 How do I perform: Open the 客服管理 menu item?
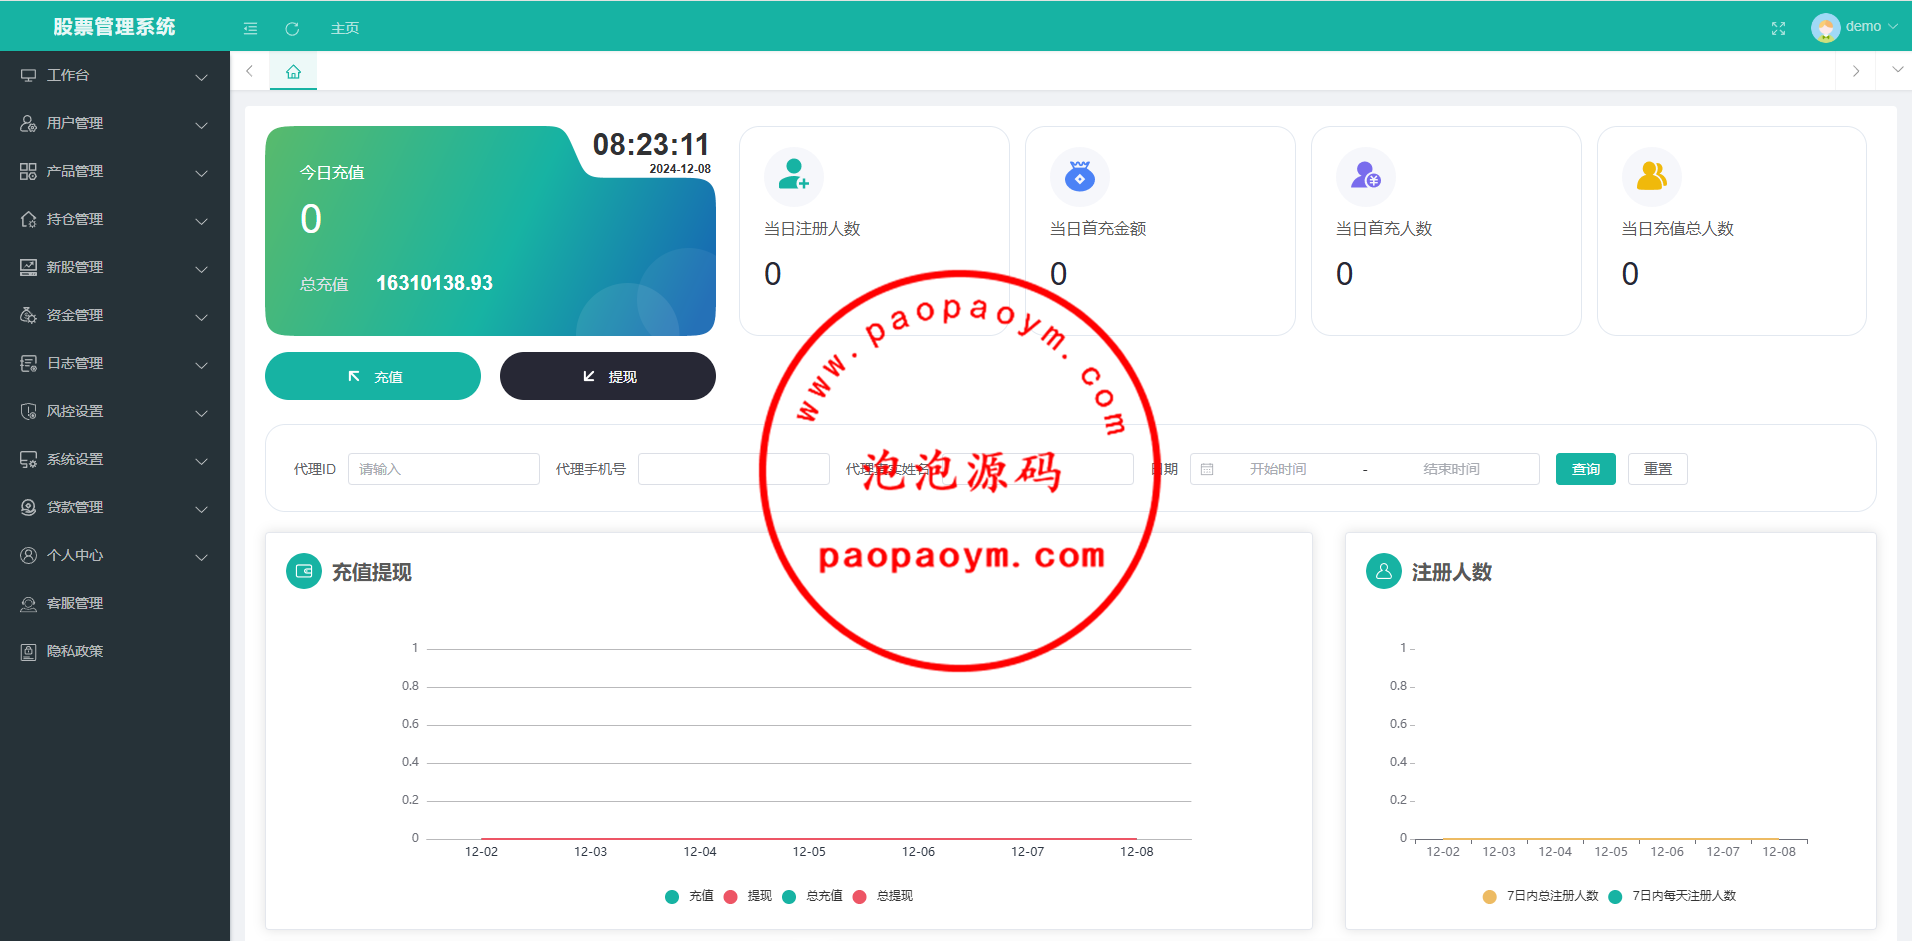115,603
